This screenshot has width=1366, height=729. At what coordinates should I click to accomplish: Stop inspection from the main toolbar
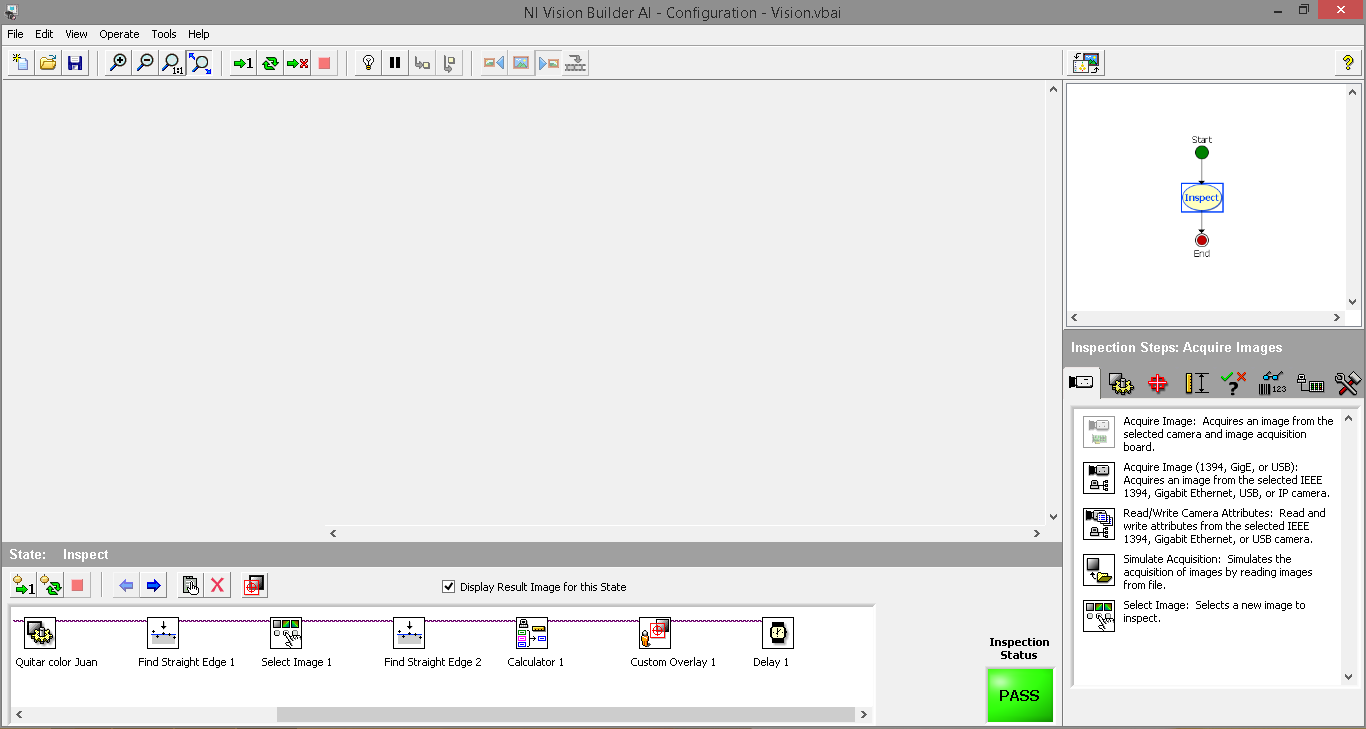[324, 63]
